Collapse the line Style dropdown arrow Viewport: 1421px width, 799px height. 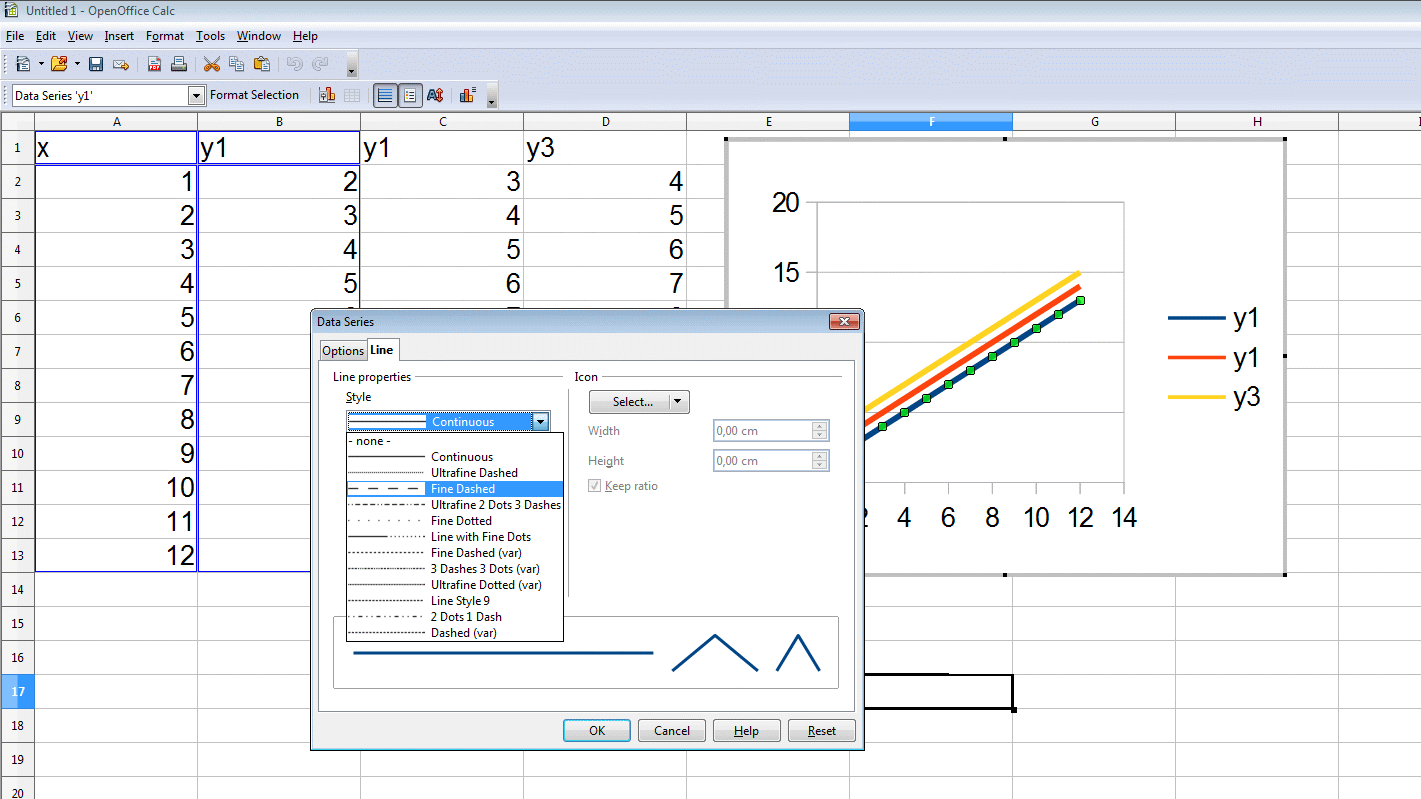[x=540, y=422]
